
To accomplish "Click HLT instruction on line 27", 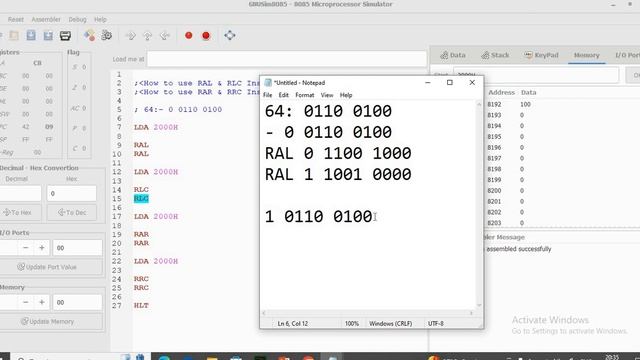I will pyautogui.click(x=141, y=306).
